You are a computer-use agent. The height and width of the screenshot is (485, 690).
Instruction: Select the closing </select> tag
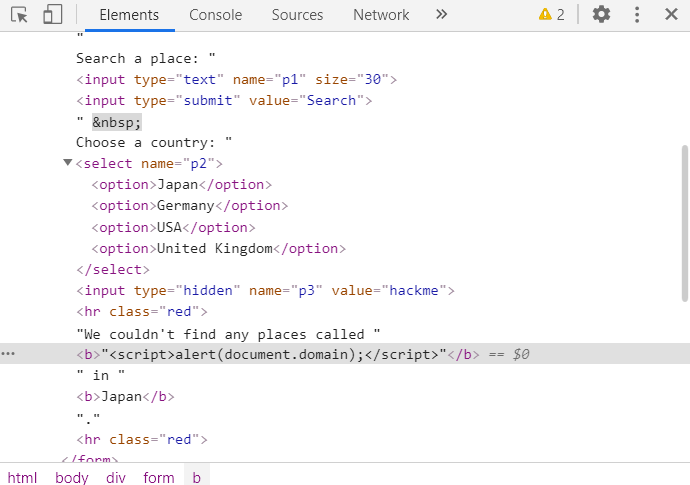click(113, 270)
